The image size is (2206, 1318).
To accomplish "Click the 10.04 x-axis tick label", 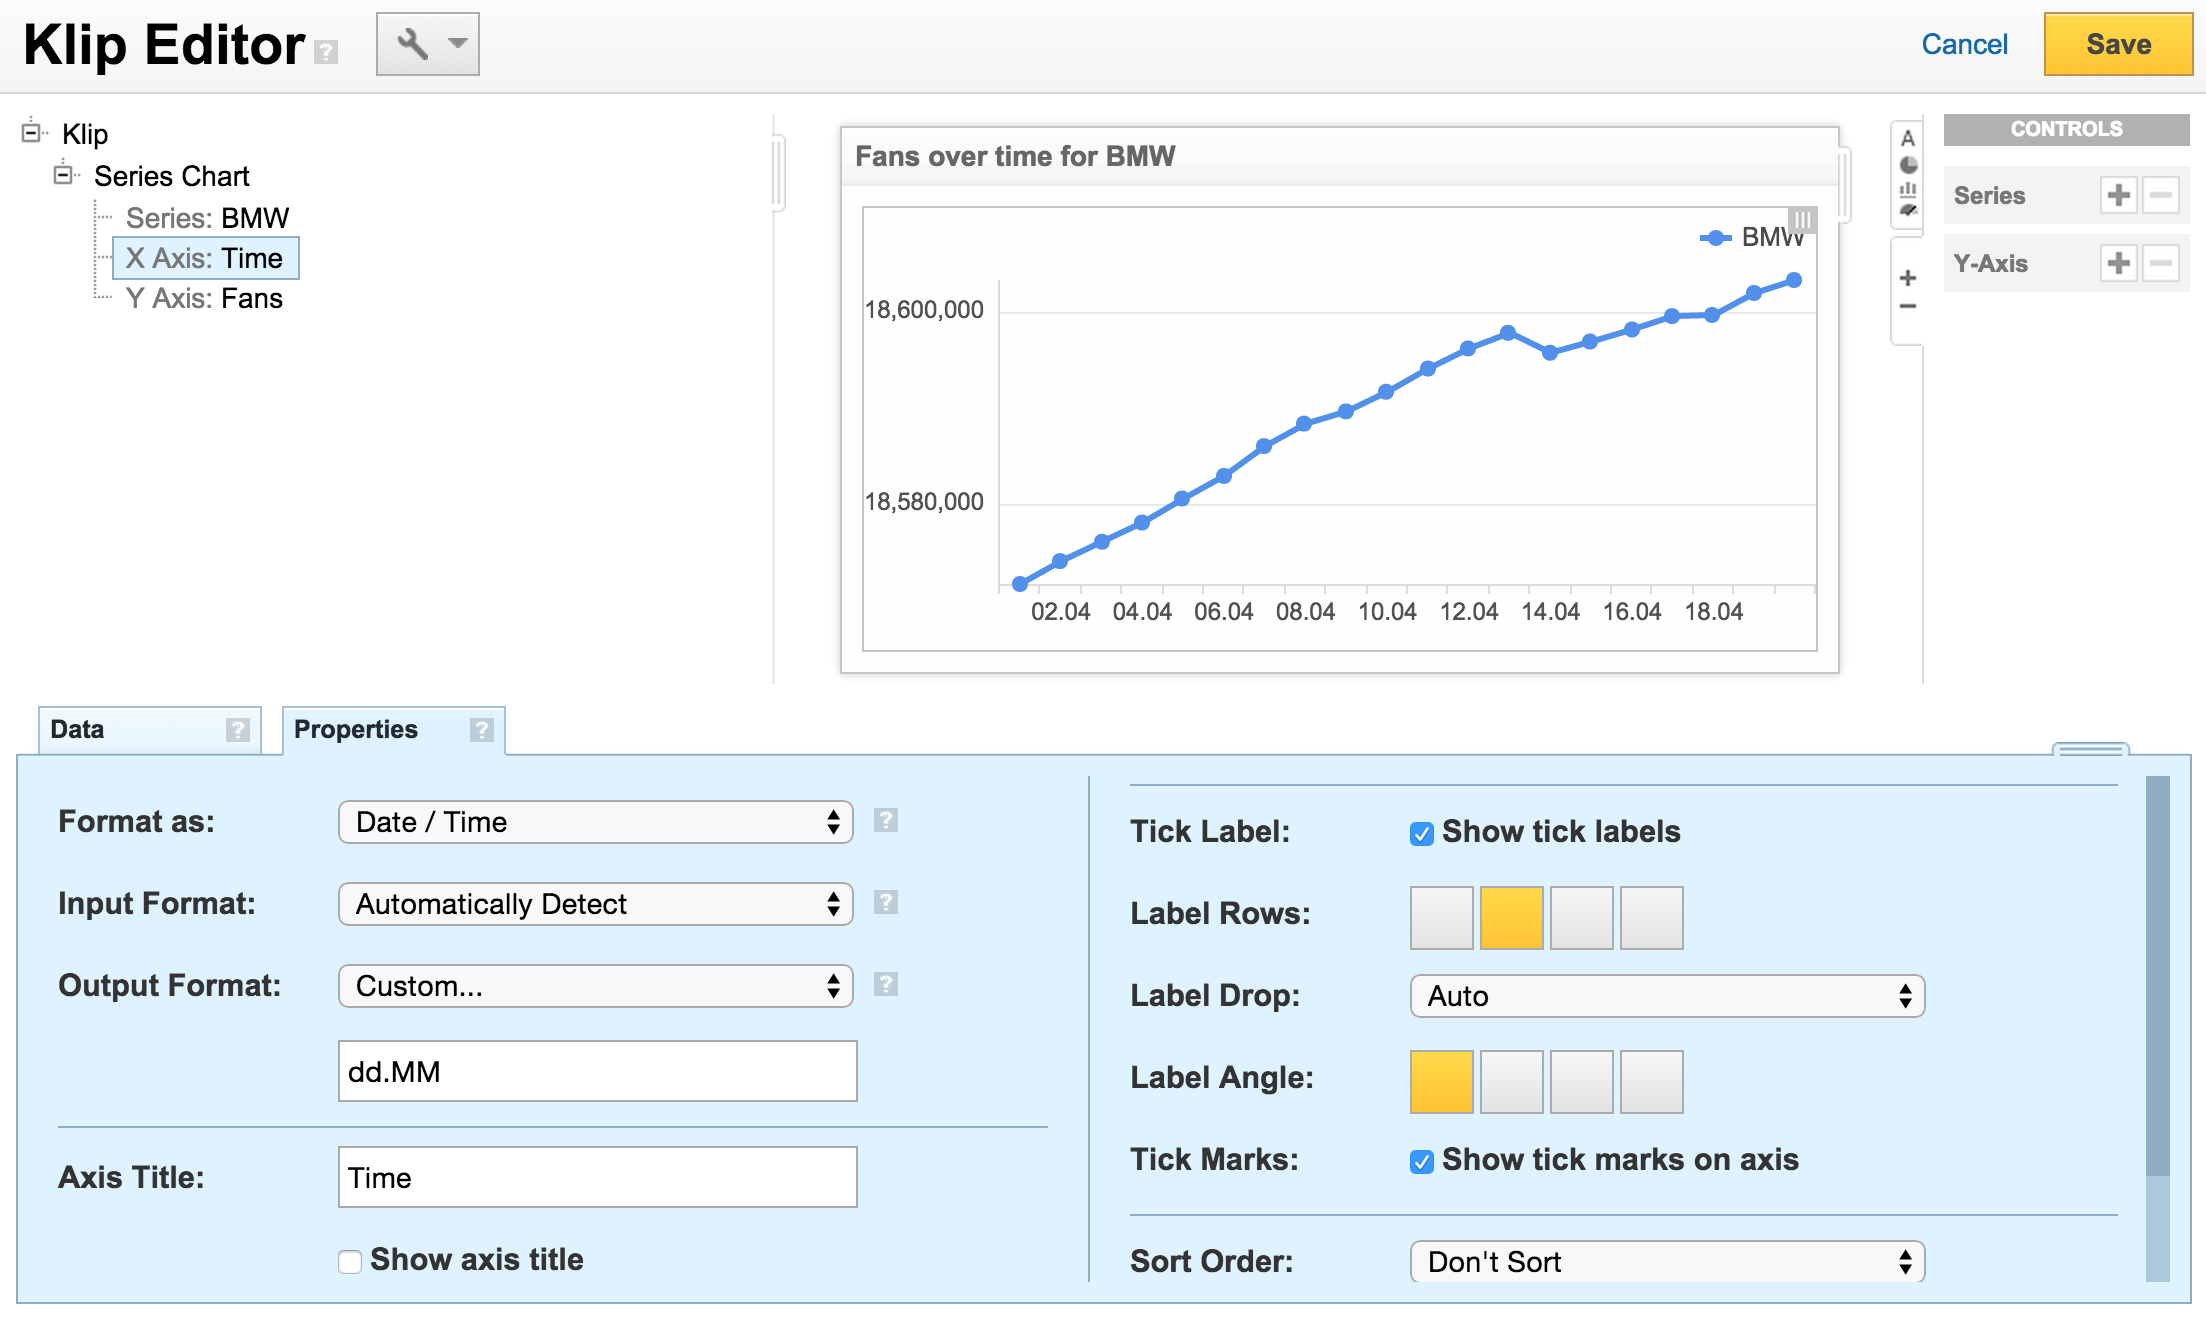I will [1387, 612].
